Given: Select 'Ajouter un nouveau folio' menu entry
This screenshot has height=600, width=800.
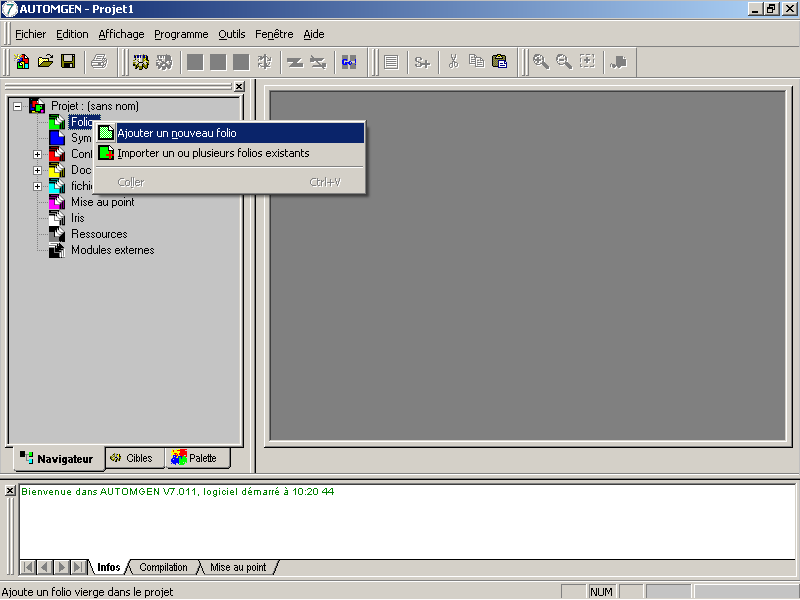Looking at the screenshot, I should [x=177, y=133].
